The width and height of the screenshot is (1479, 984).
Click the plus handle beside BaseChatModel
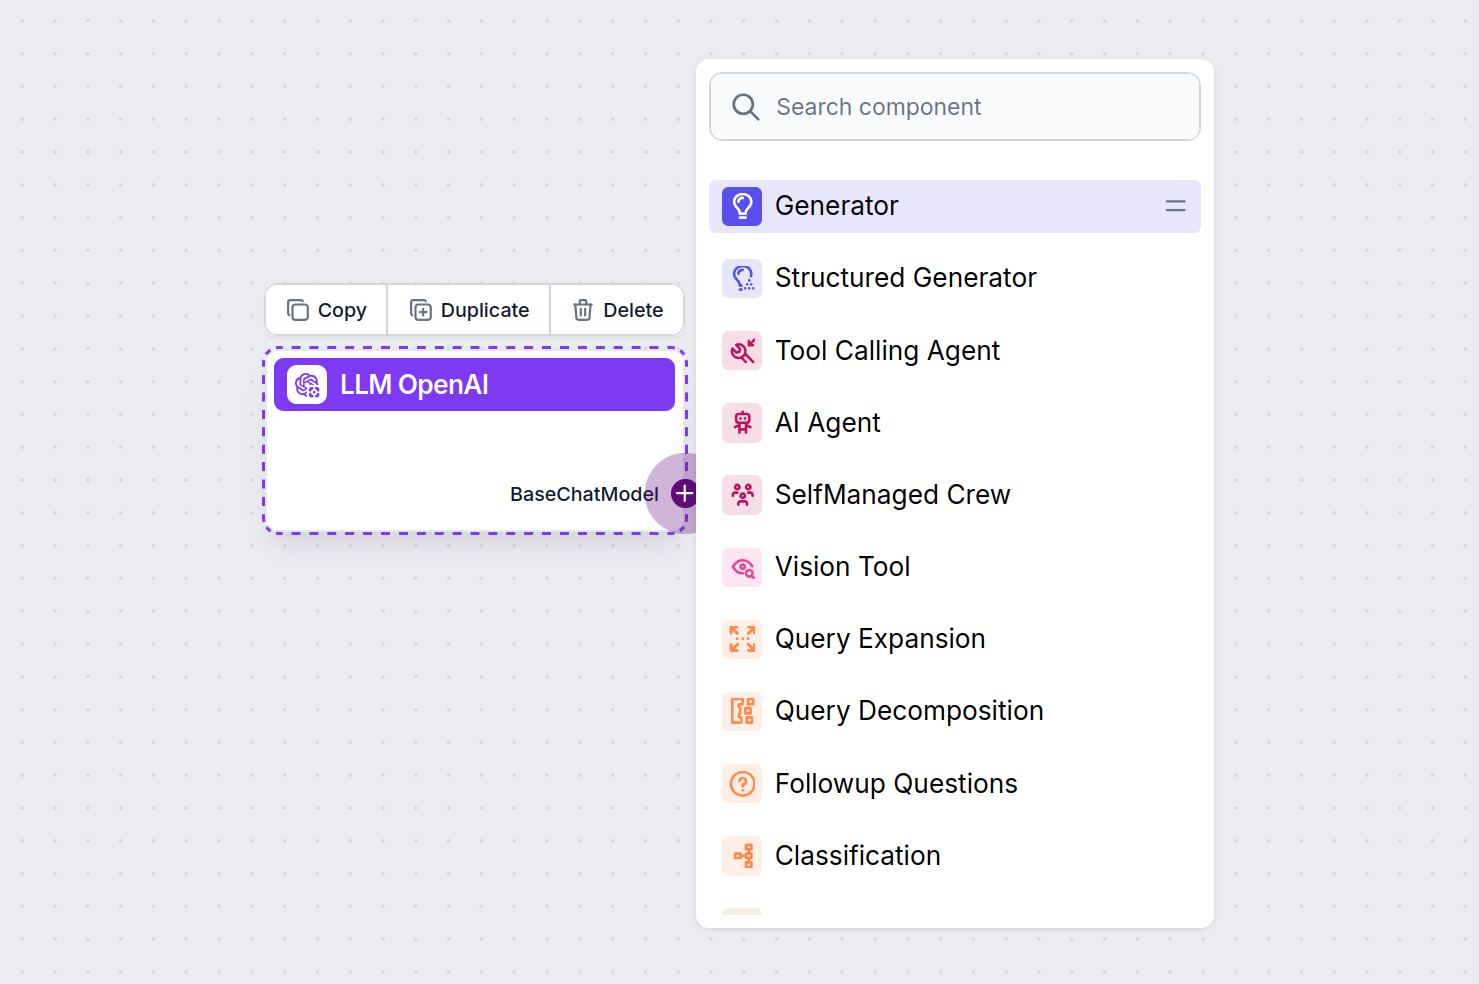pos(684,493)
